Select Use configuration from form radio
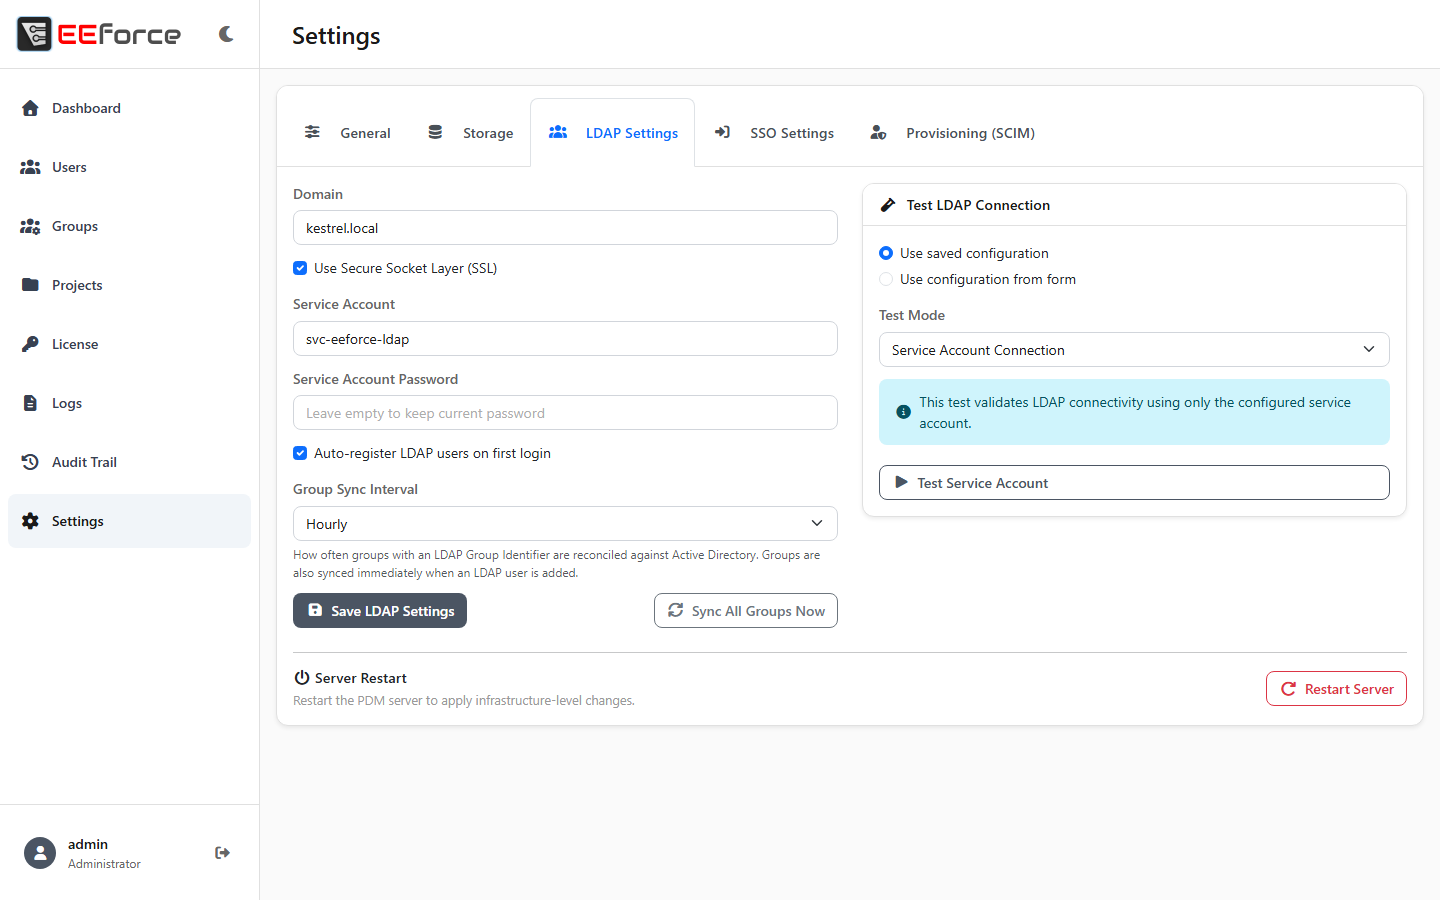The height and width of the screenshot is (900, 1440). point(886,279)
